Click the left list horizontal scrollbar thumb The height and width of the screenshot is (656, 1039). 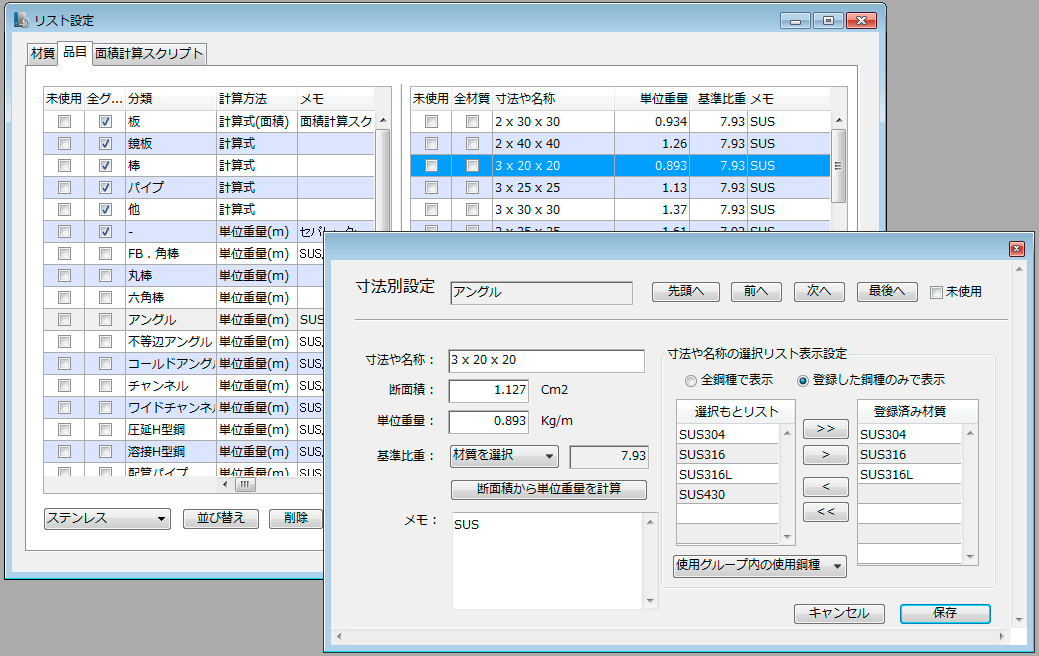[x=244, y=484]
